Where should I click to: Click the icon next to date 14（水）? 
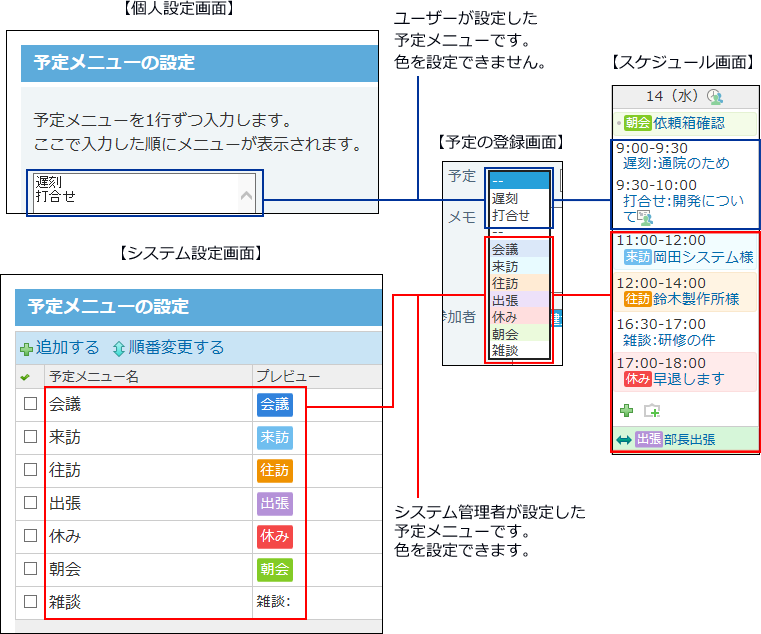(x=714, y=97)
